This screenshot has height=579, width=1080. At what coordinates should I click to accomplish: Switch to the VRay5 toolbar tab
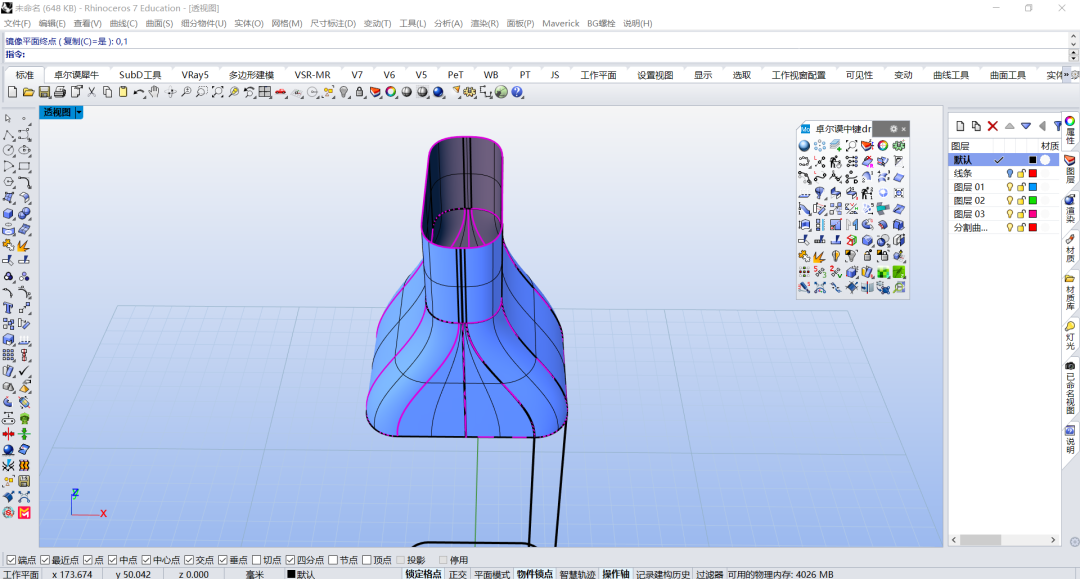(x=195, y=75)
